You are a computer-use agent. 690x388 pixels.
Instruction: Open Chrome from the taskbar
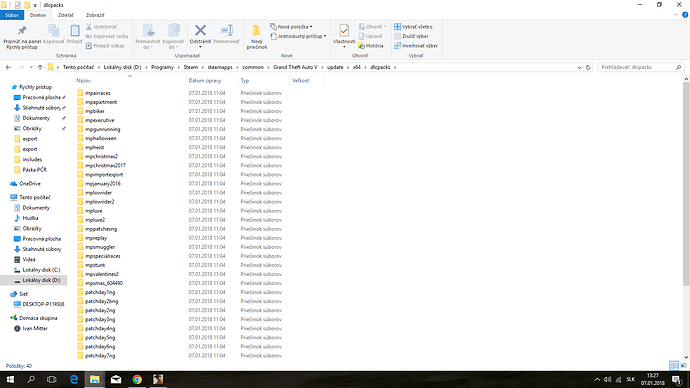[137, 379]
